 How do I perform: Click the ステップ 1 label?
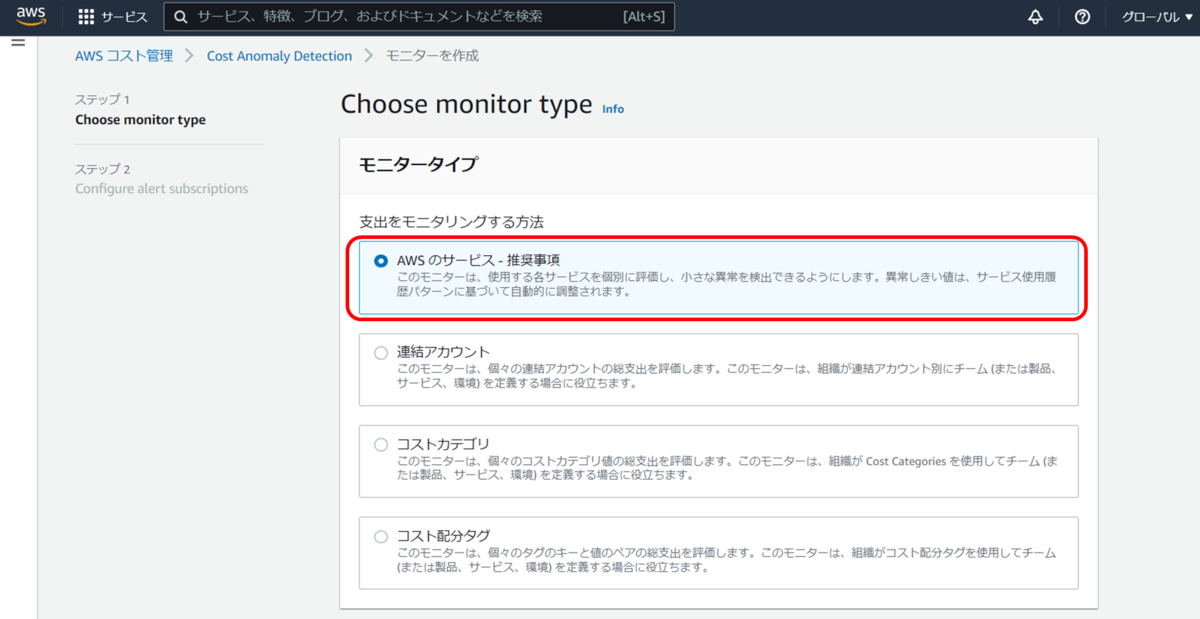[103, 100]
